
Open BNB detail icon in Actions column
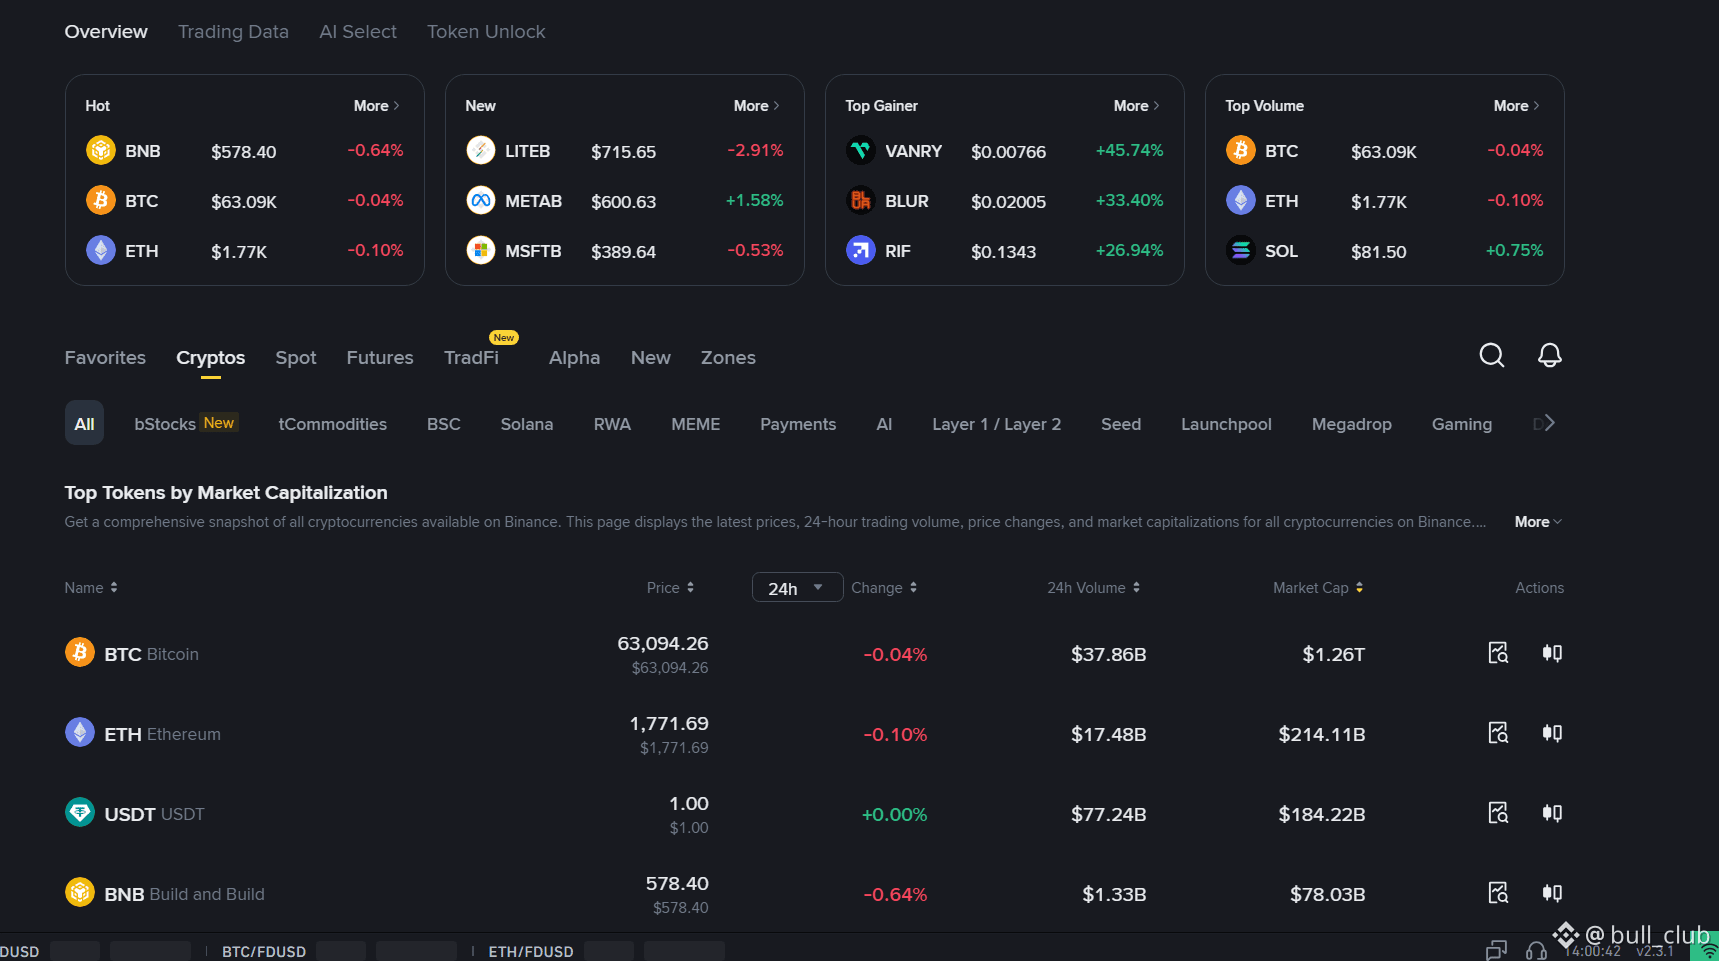[1498, 893]
